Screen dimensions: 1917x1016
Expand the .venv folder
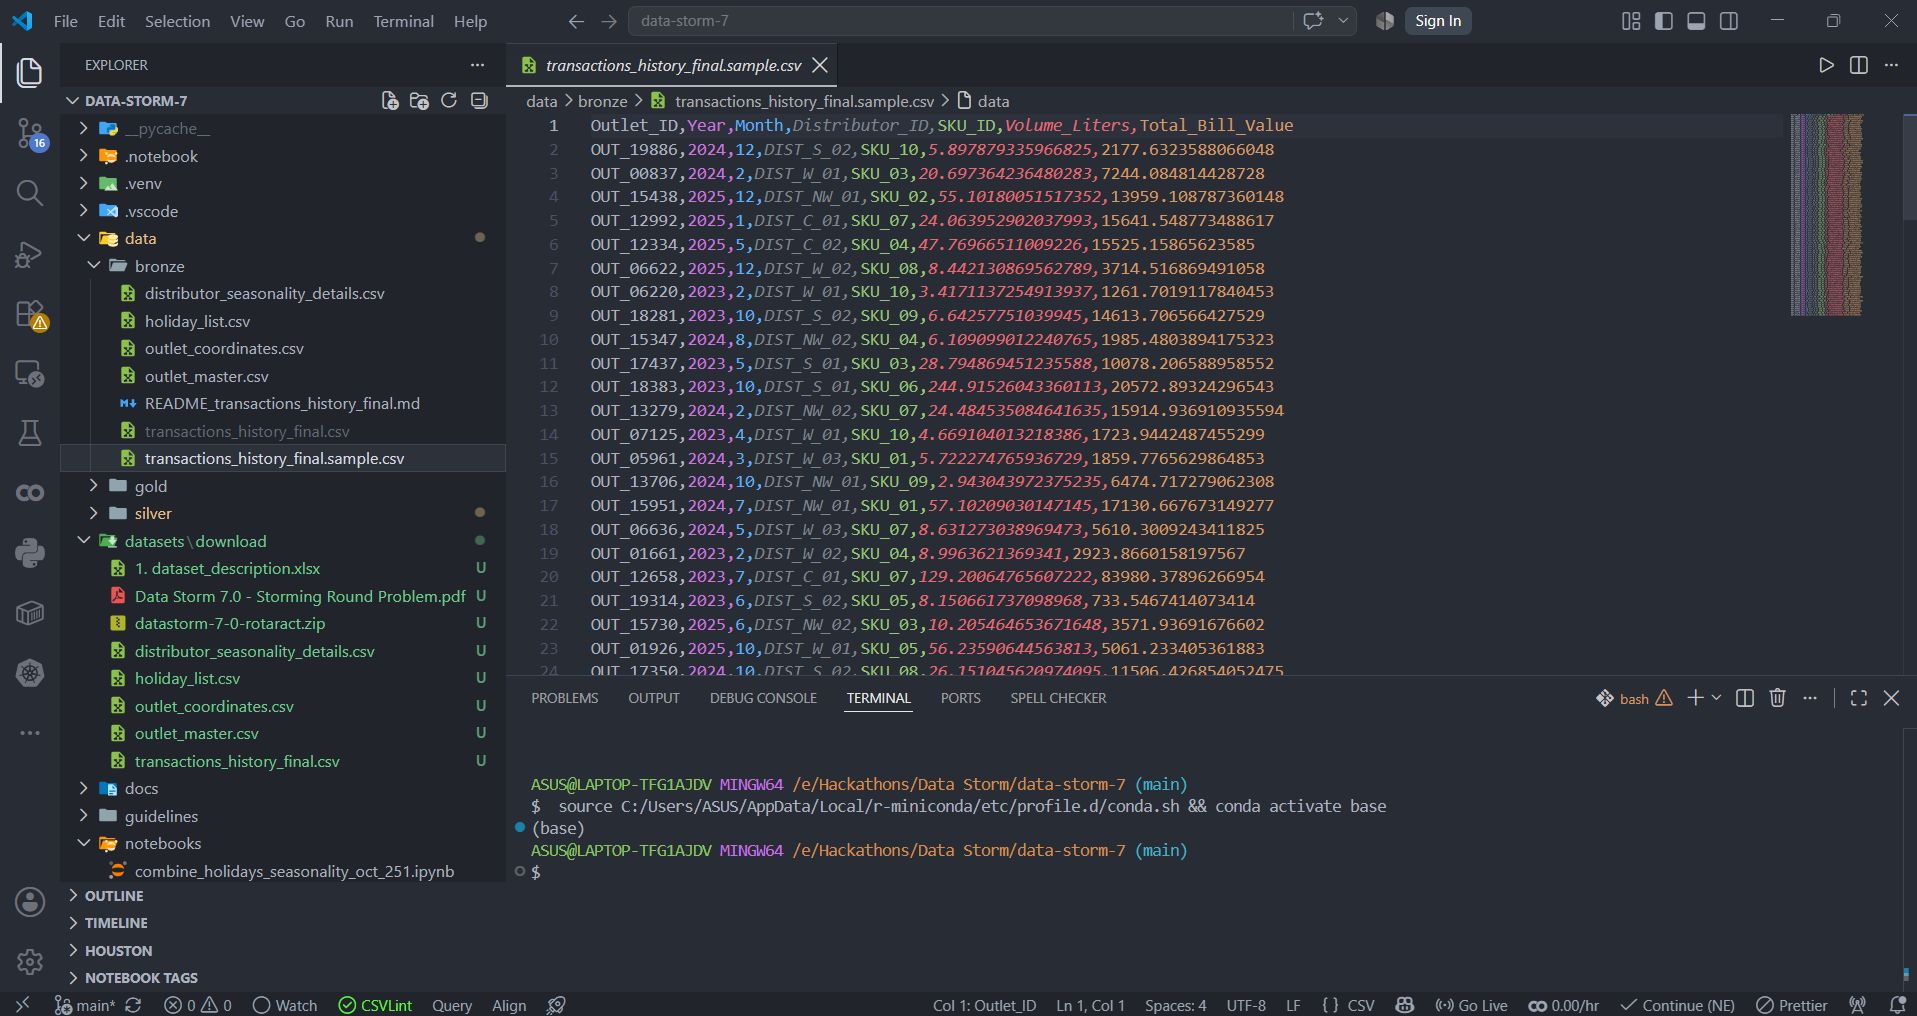pos(84,183)
